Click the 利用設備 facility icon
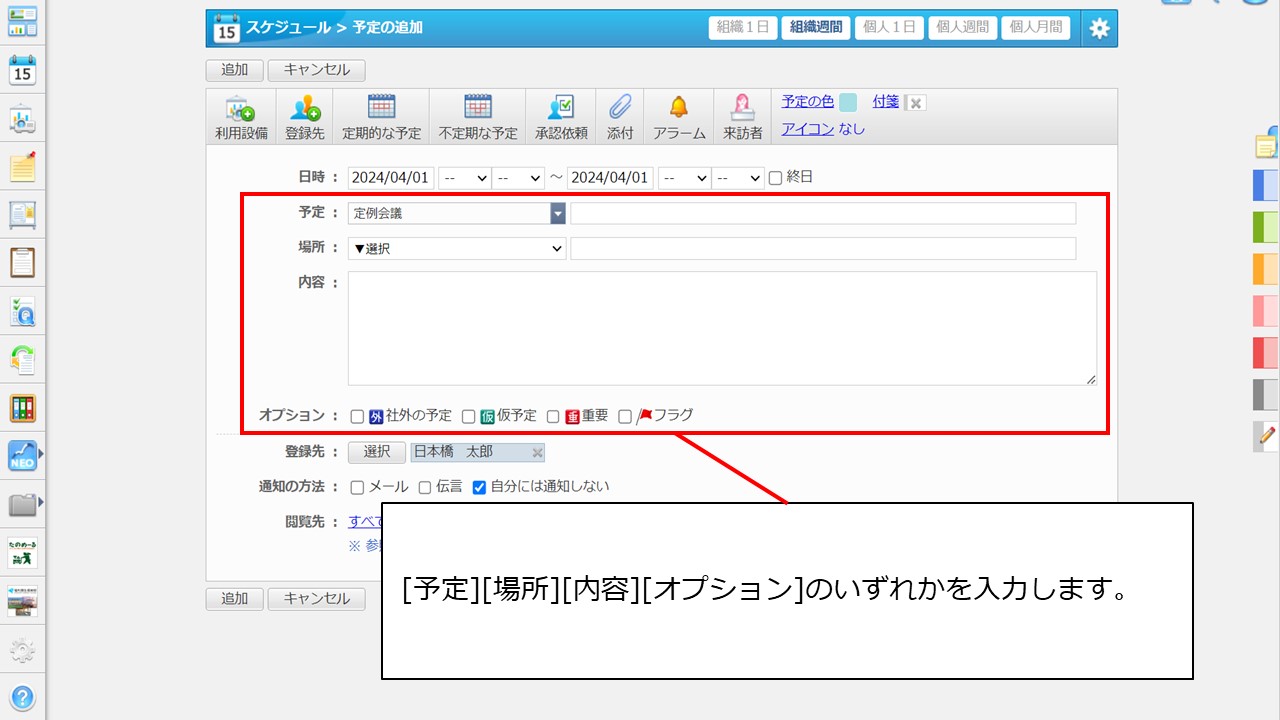This screenshot has width=1280, height=720. (241, 109)
